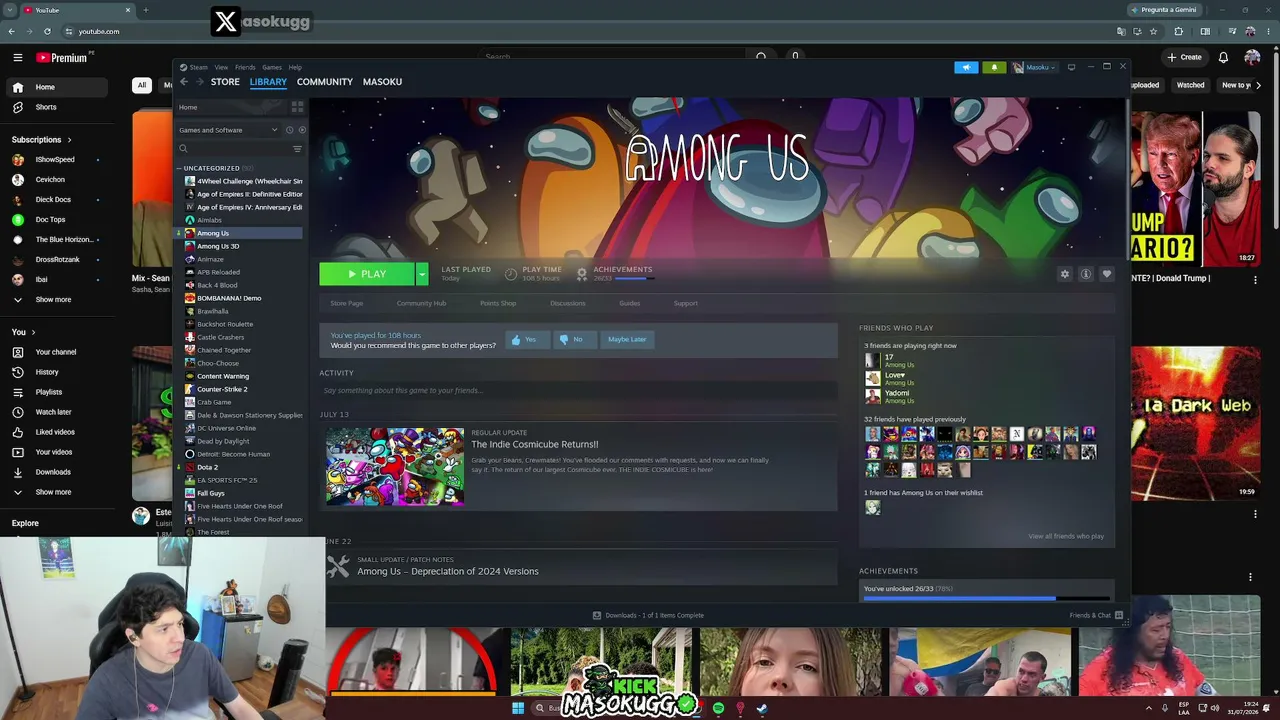Show Among Us game info panel
Screen dimensions: 1280x720
pos(1086,274)
